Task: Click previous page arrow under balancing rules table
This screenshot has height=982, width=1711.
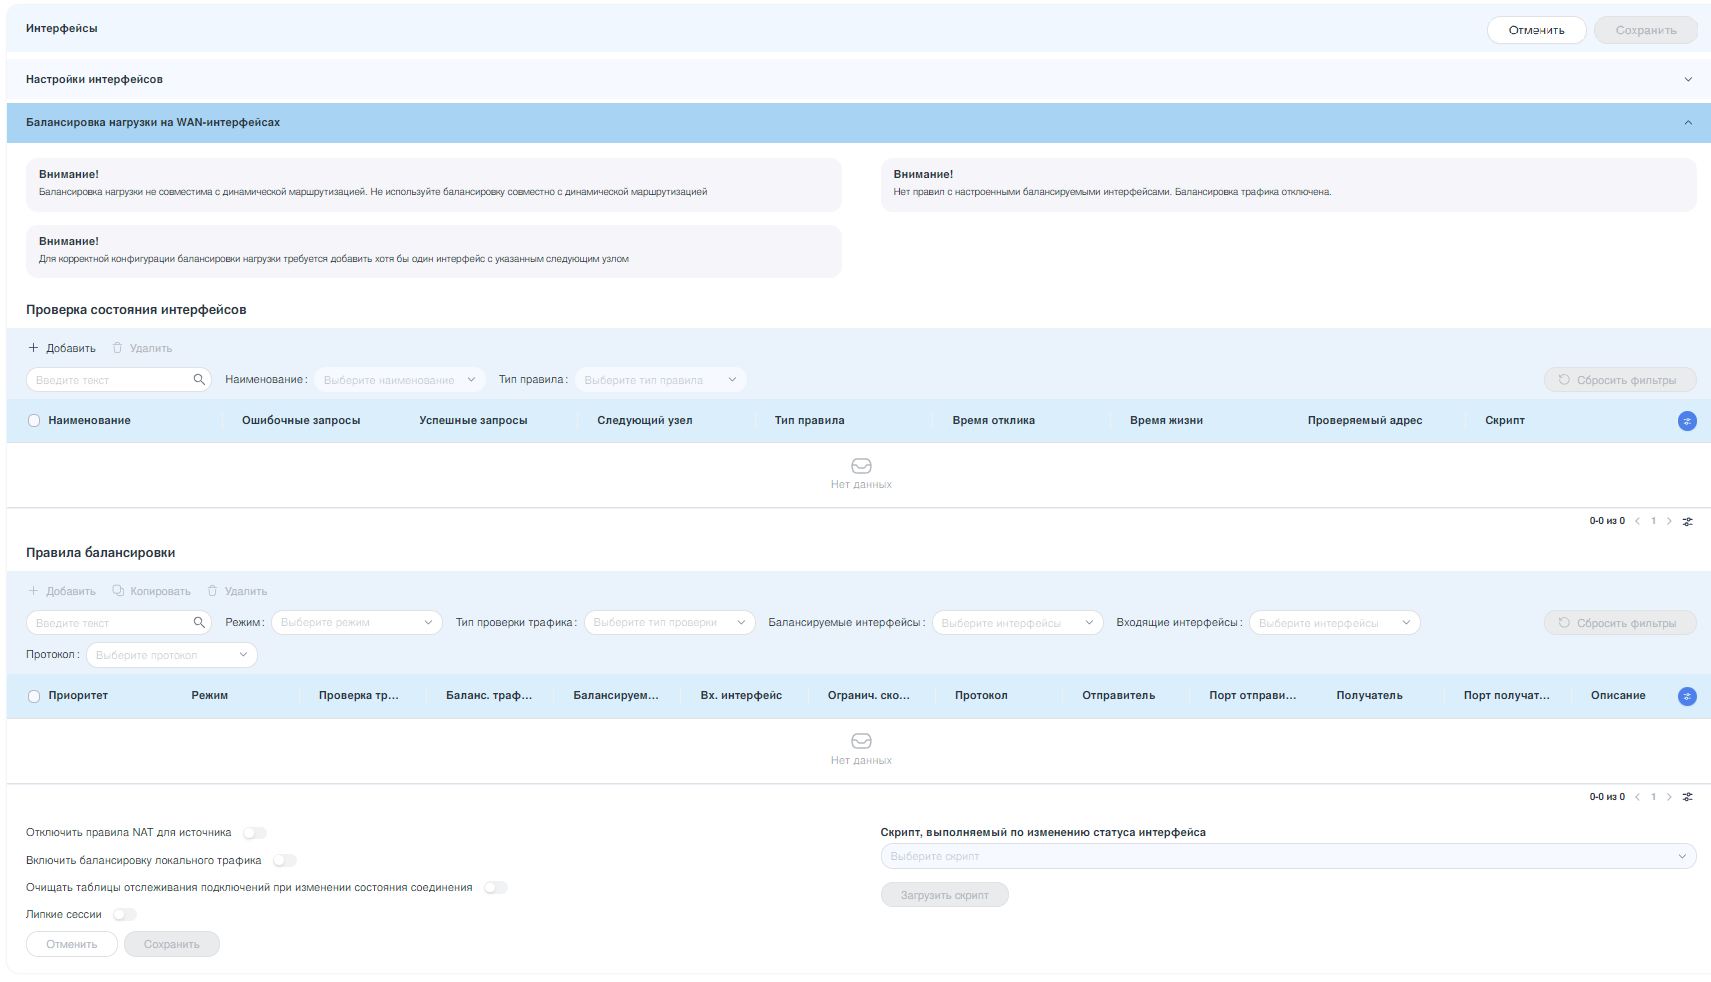Action: coord(1637,797)
